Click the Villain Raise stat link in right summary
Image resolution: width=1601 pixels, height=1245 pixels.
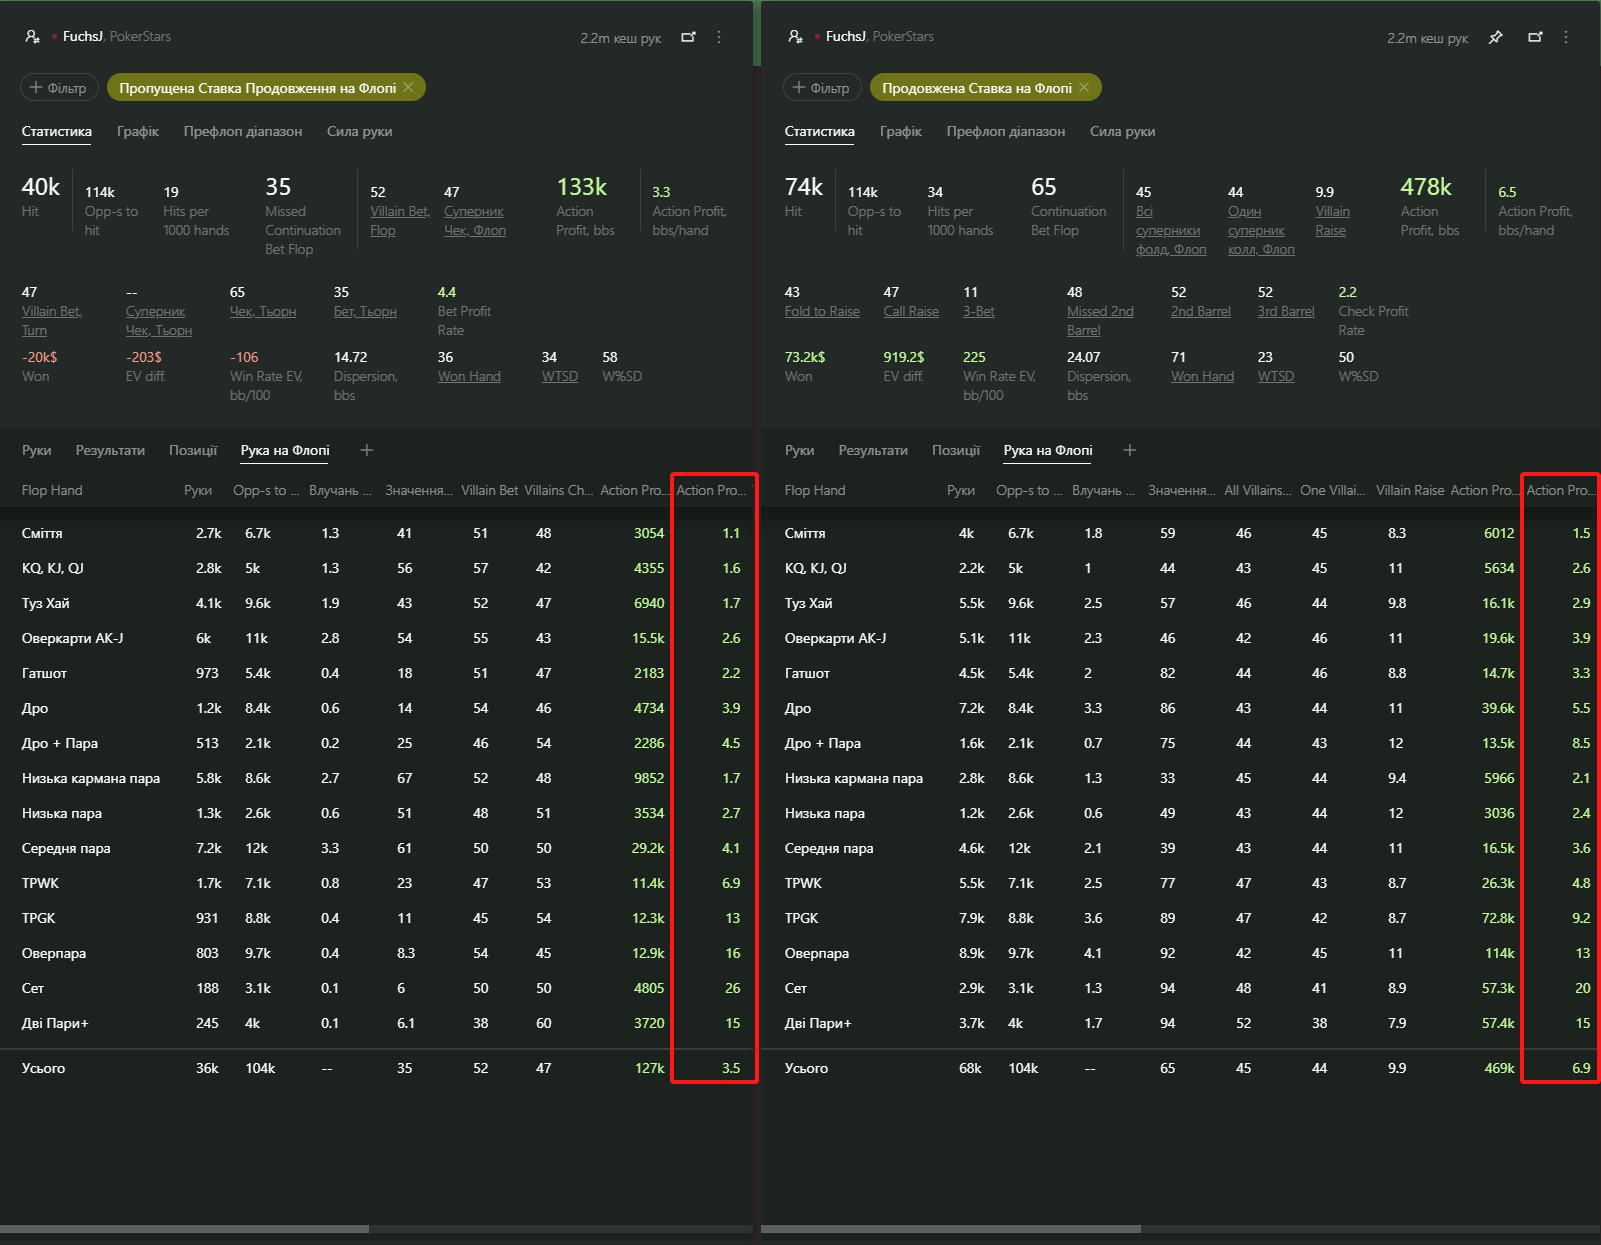tap(1332, 221)
